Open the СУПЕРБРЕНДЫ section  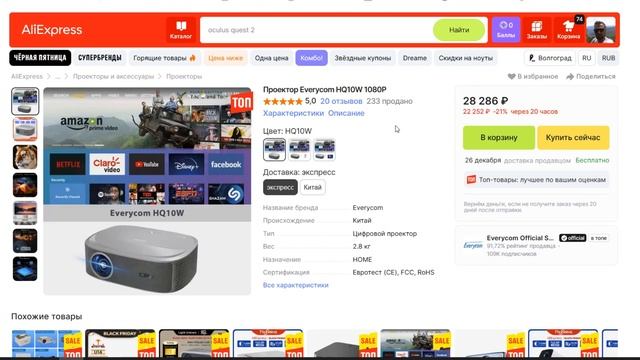point(100,58)
